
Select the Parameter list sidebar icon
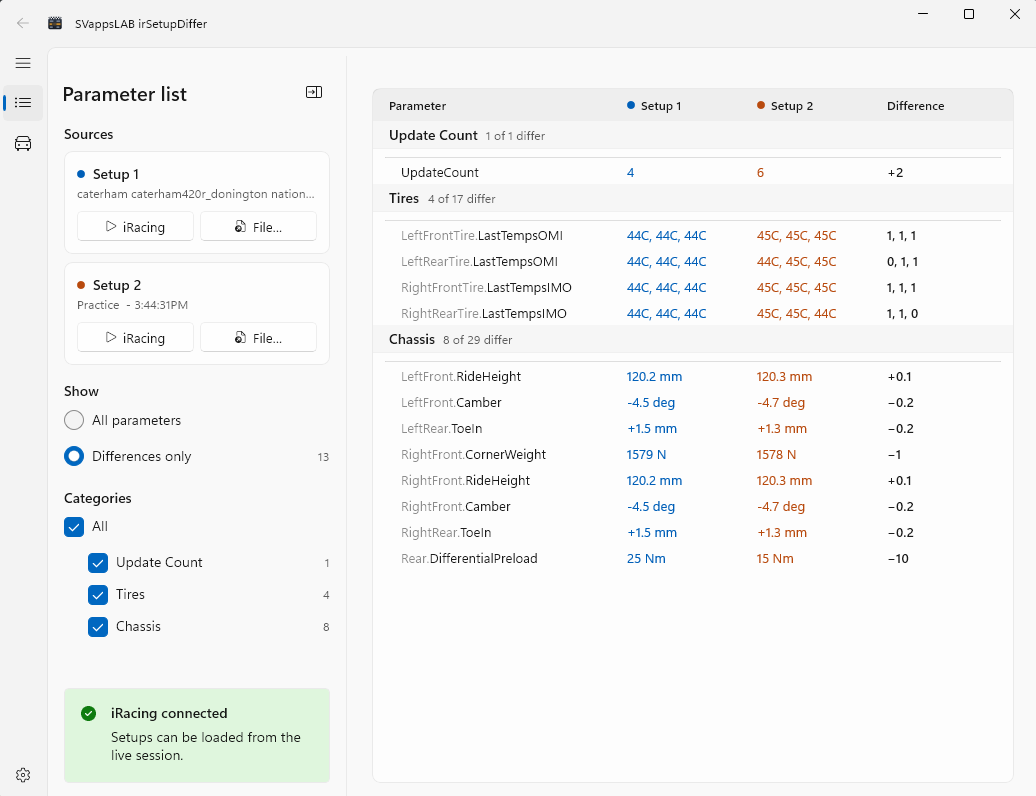[23, 102]
